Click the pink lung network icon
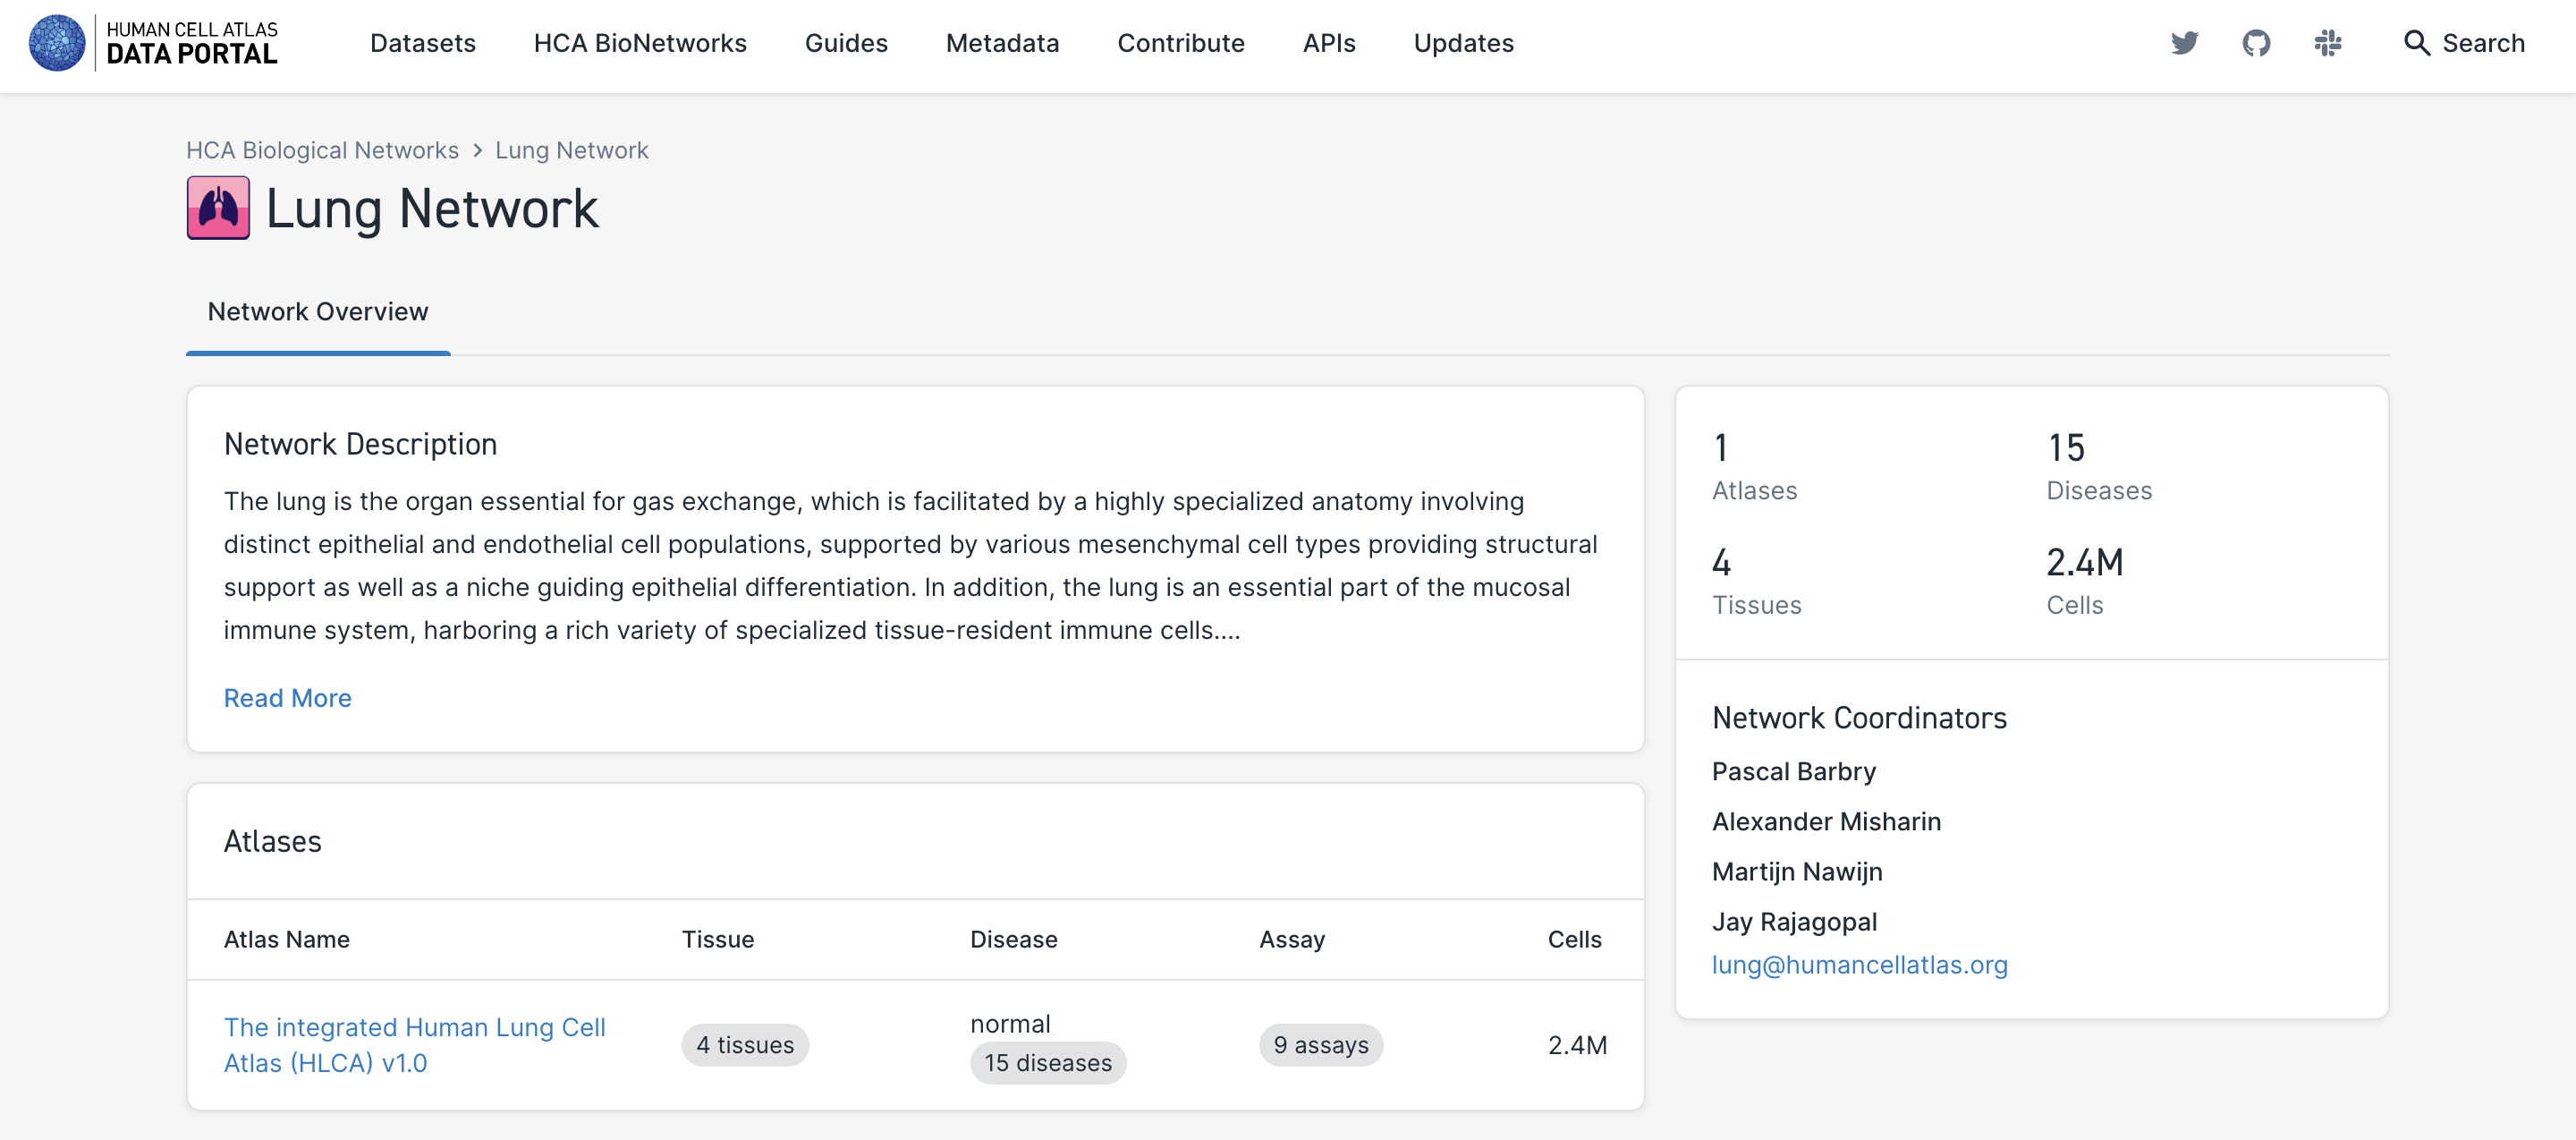The width and height of the screenshot is (2576, 1140). (218, 208)
